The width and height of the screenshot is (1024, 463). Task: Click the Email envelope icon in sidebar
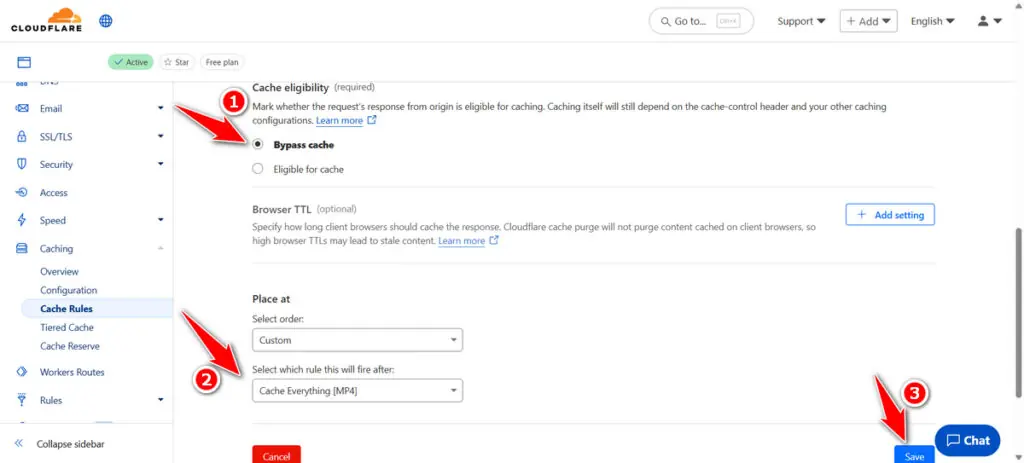[x=21, y=108]
